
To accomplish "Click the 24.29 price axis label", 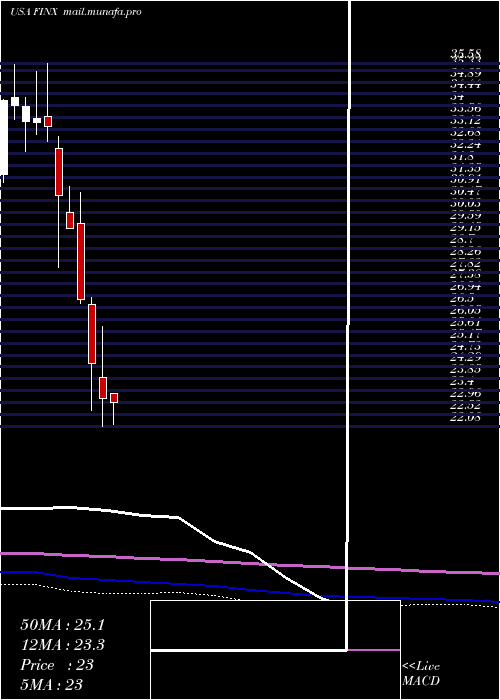I will point(465,358).
